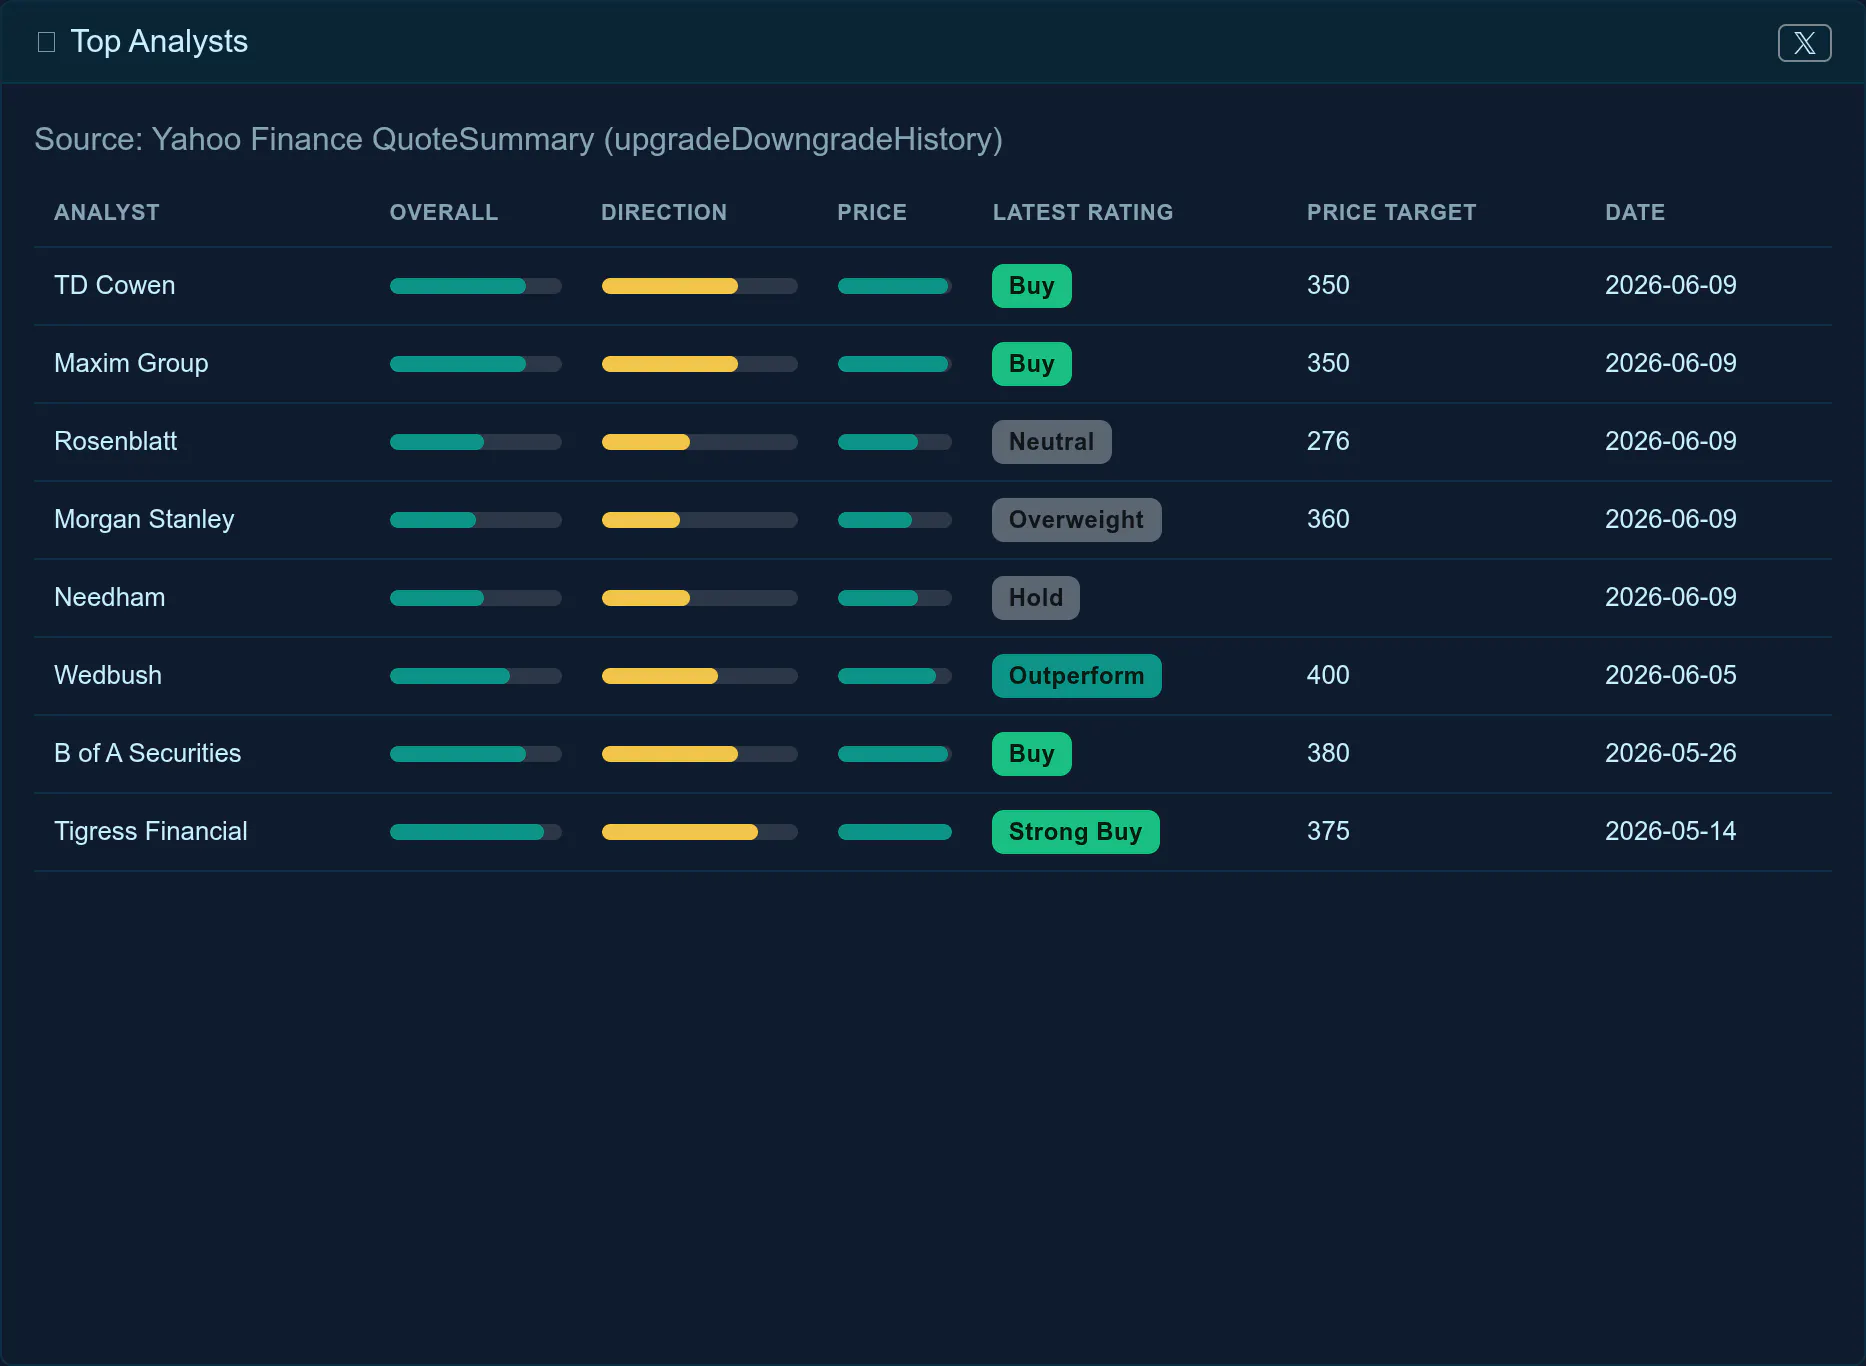Sort by the Overall column header

point(444,212)
